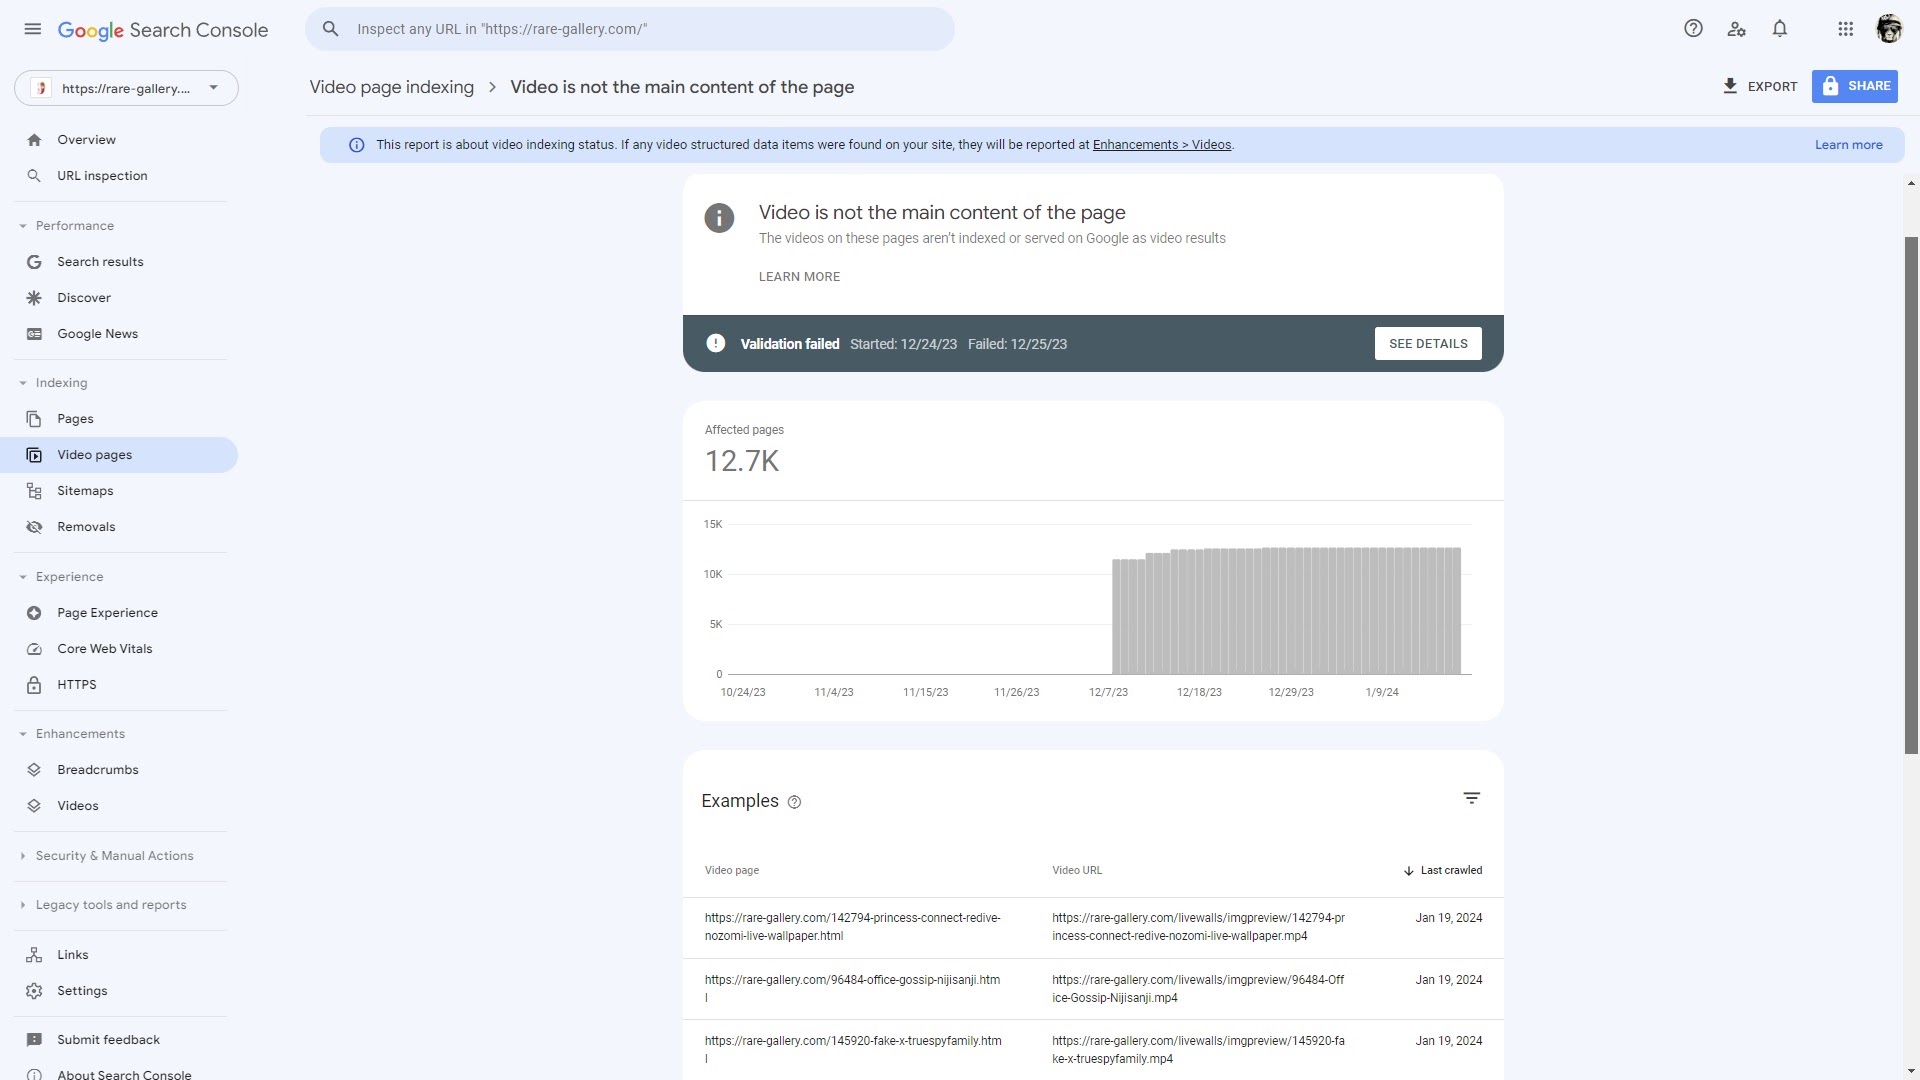Expand Security & Manual Actions section

[x=23, y=856]
